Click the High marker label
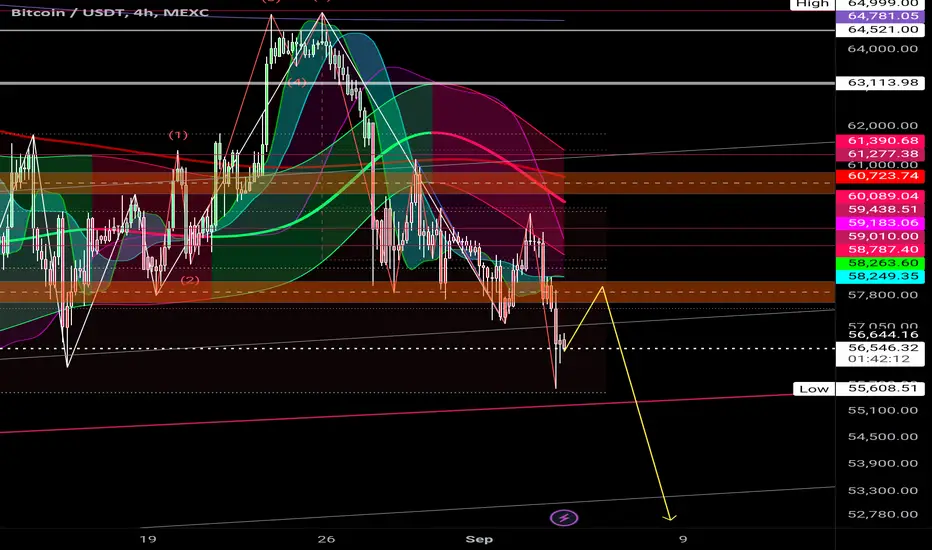The height and width of the screenshot is (550, 932). pos(812,4)
